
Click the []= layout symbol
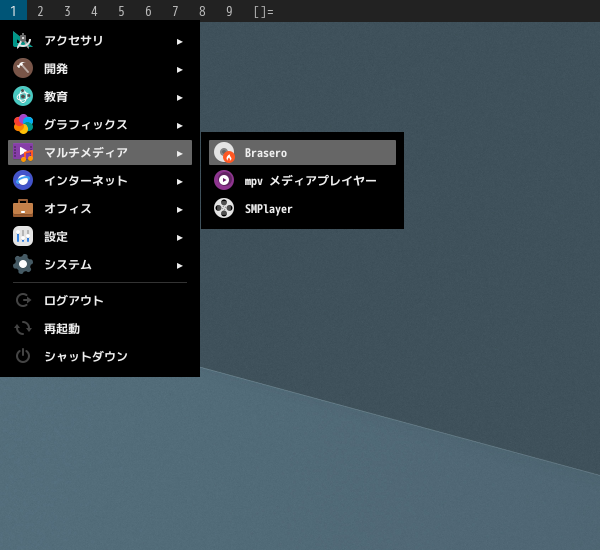[x=264, y=11]
